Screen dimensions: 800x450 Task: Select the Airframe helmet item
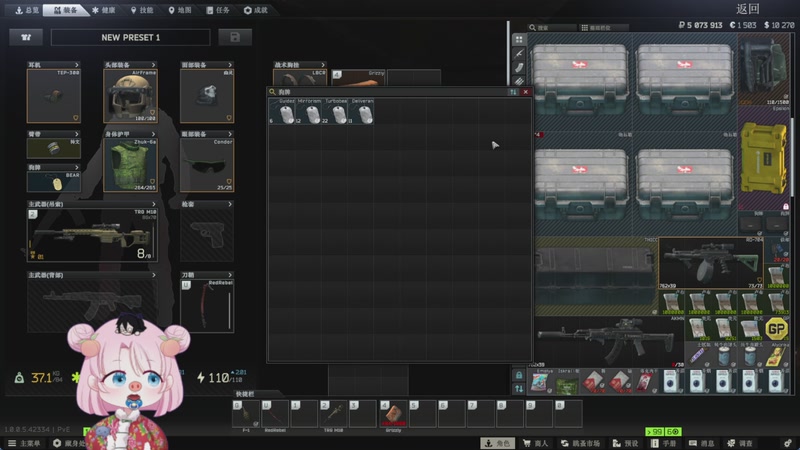[x=130, y=96]
